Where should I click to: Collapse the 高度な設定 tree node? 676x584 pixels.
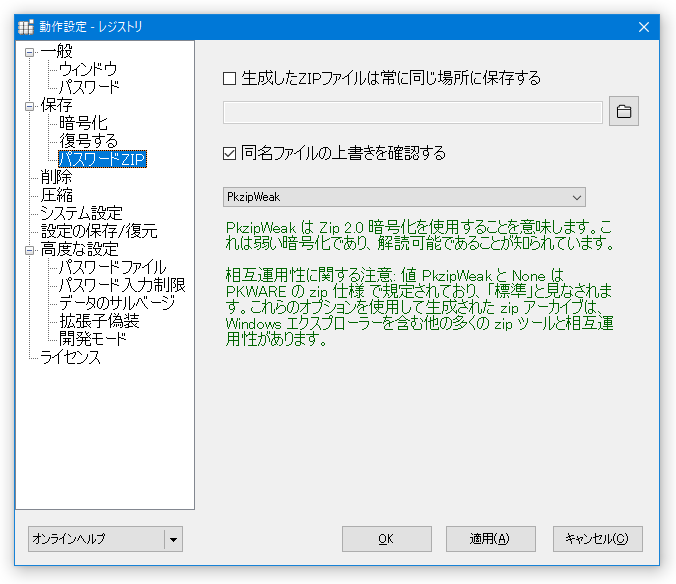29,250
